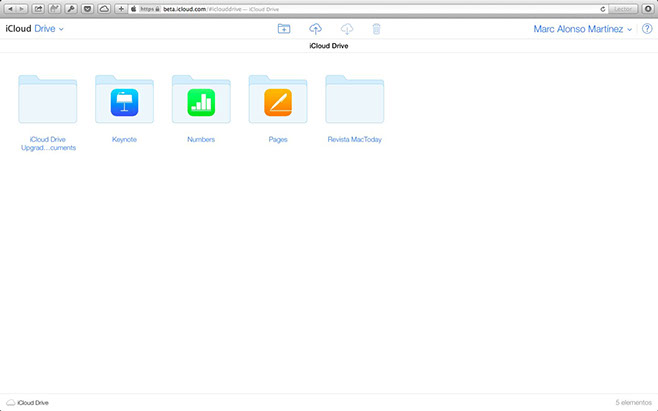Click the Safari forward navigation button
Viewport: 658px width, 411px height.
[x=21, y=8]
